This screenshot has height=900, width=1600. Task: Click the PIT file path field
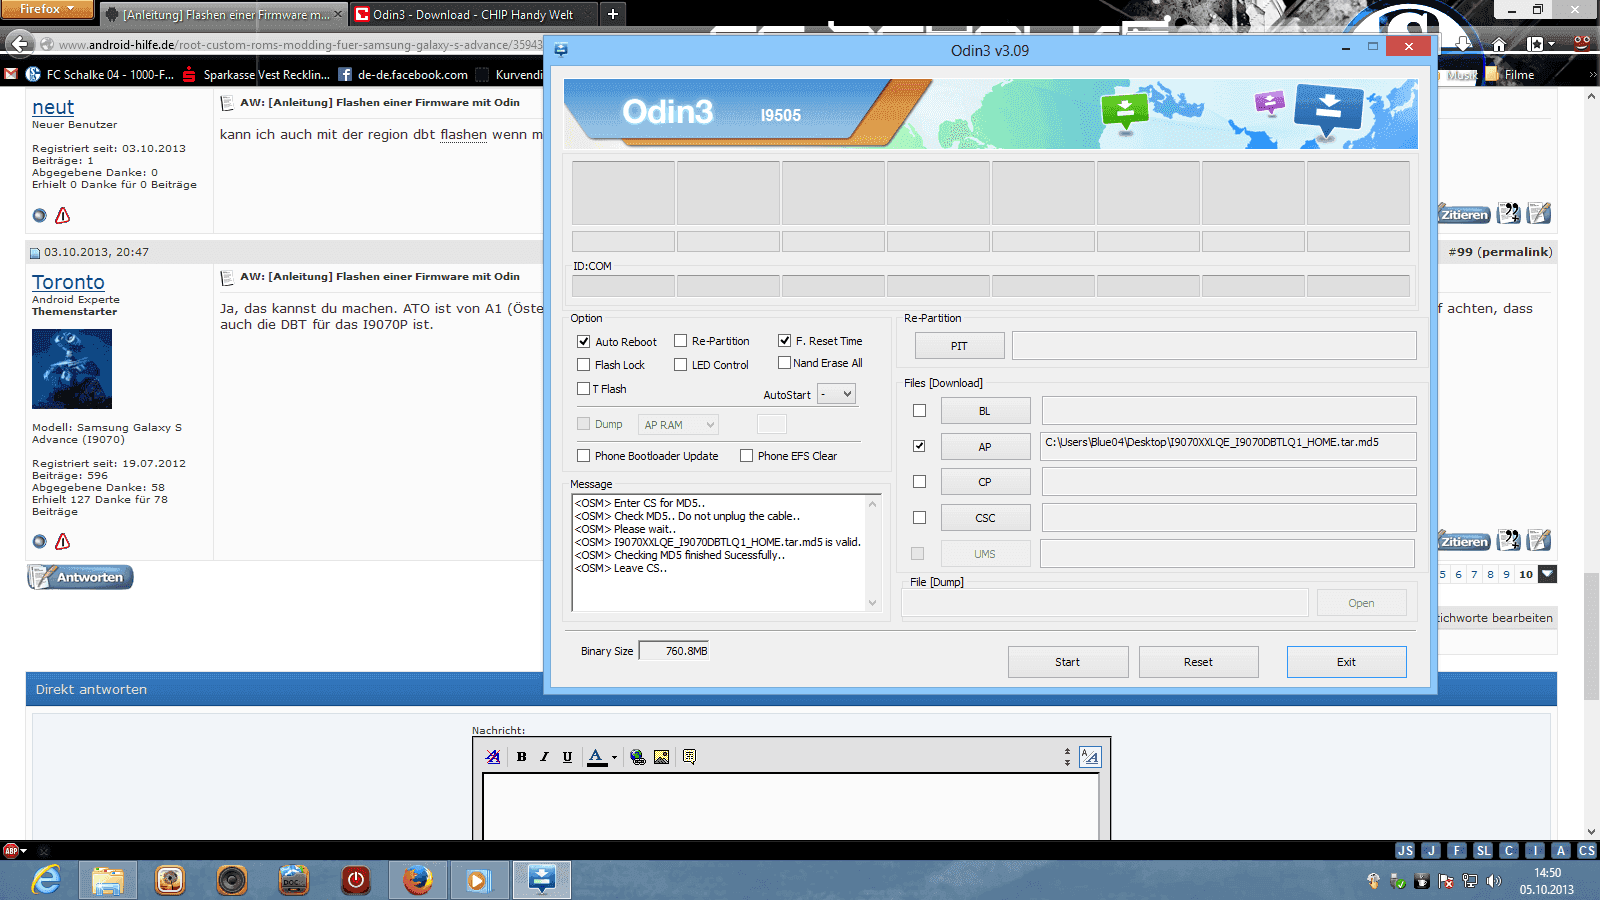pyautogui.click(x=1214, y=346)
